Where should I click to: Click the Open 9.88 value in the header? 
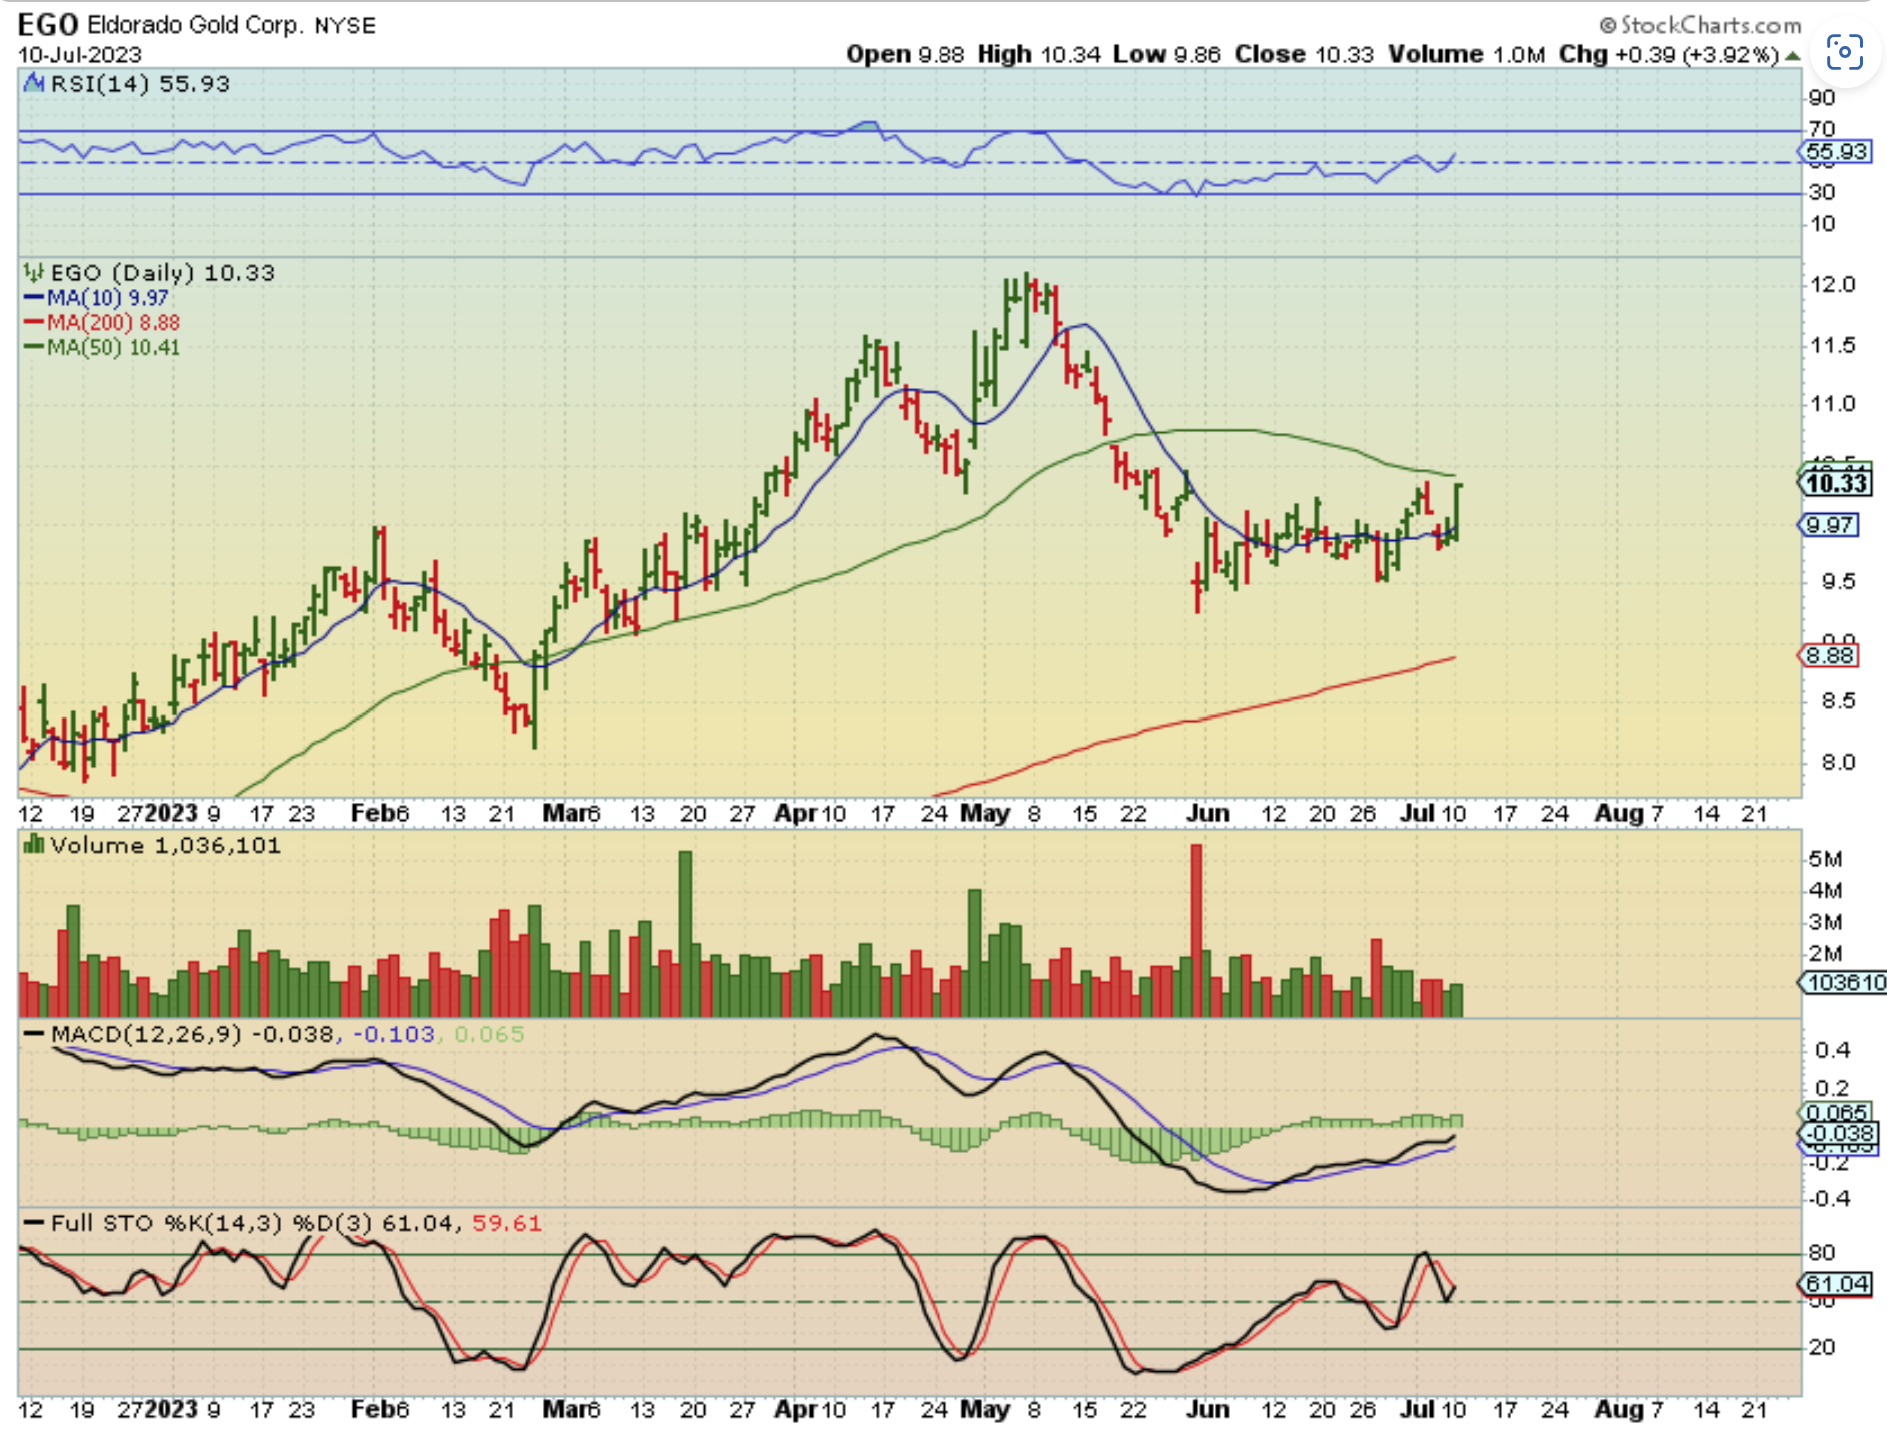point(905,54)
